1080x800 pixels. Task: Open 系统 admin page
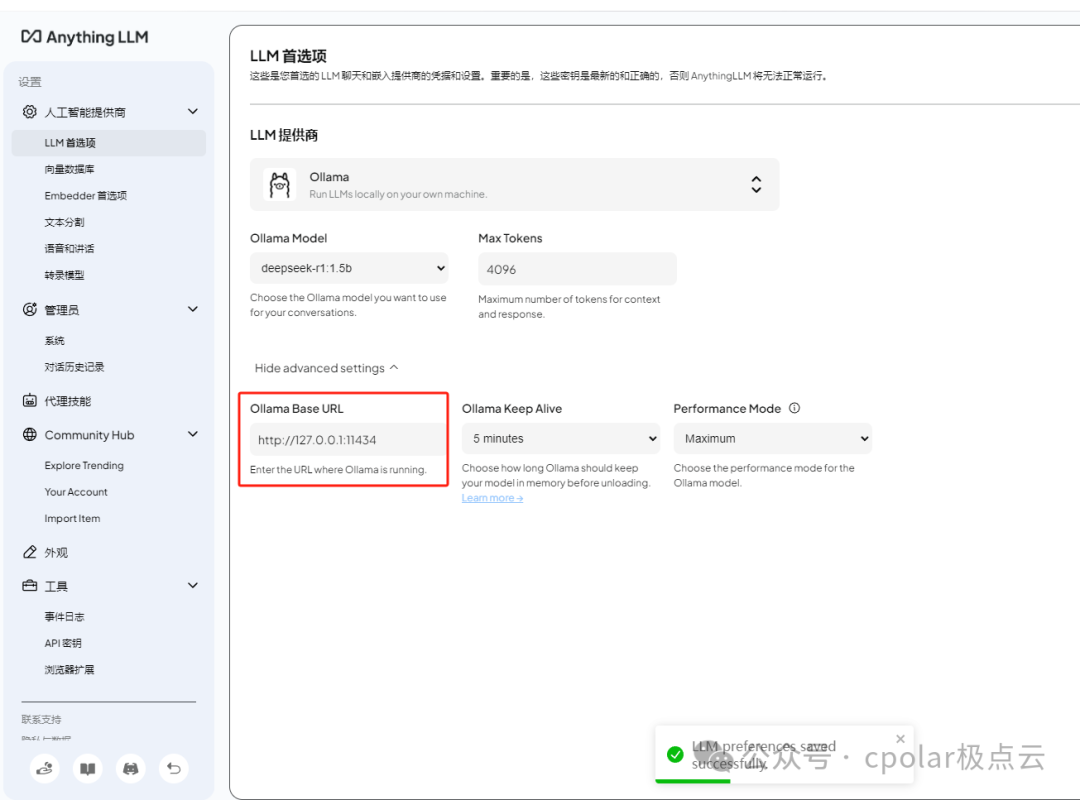(x=54, y=340)
